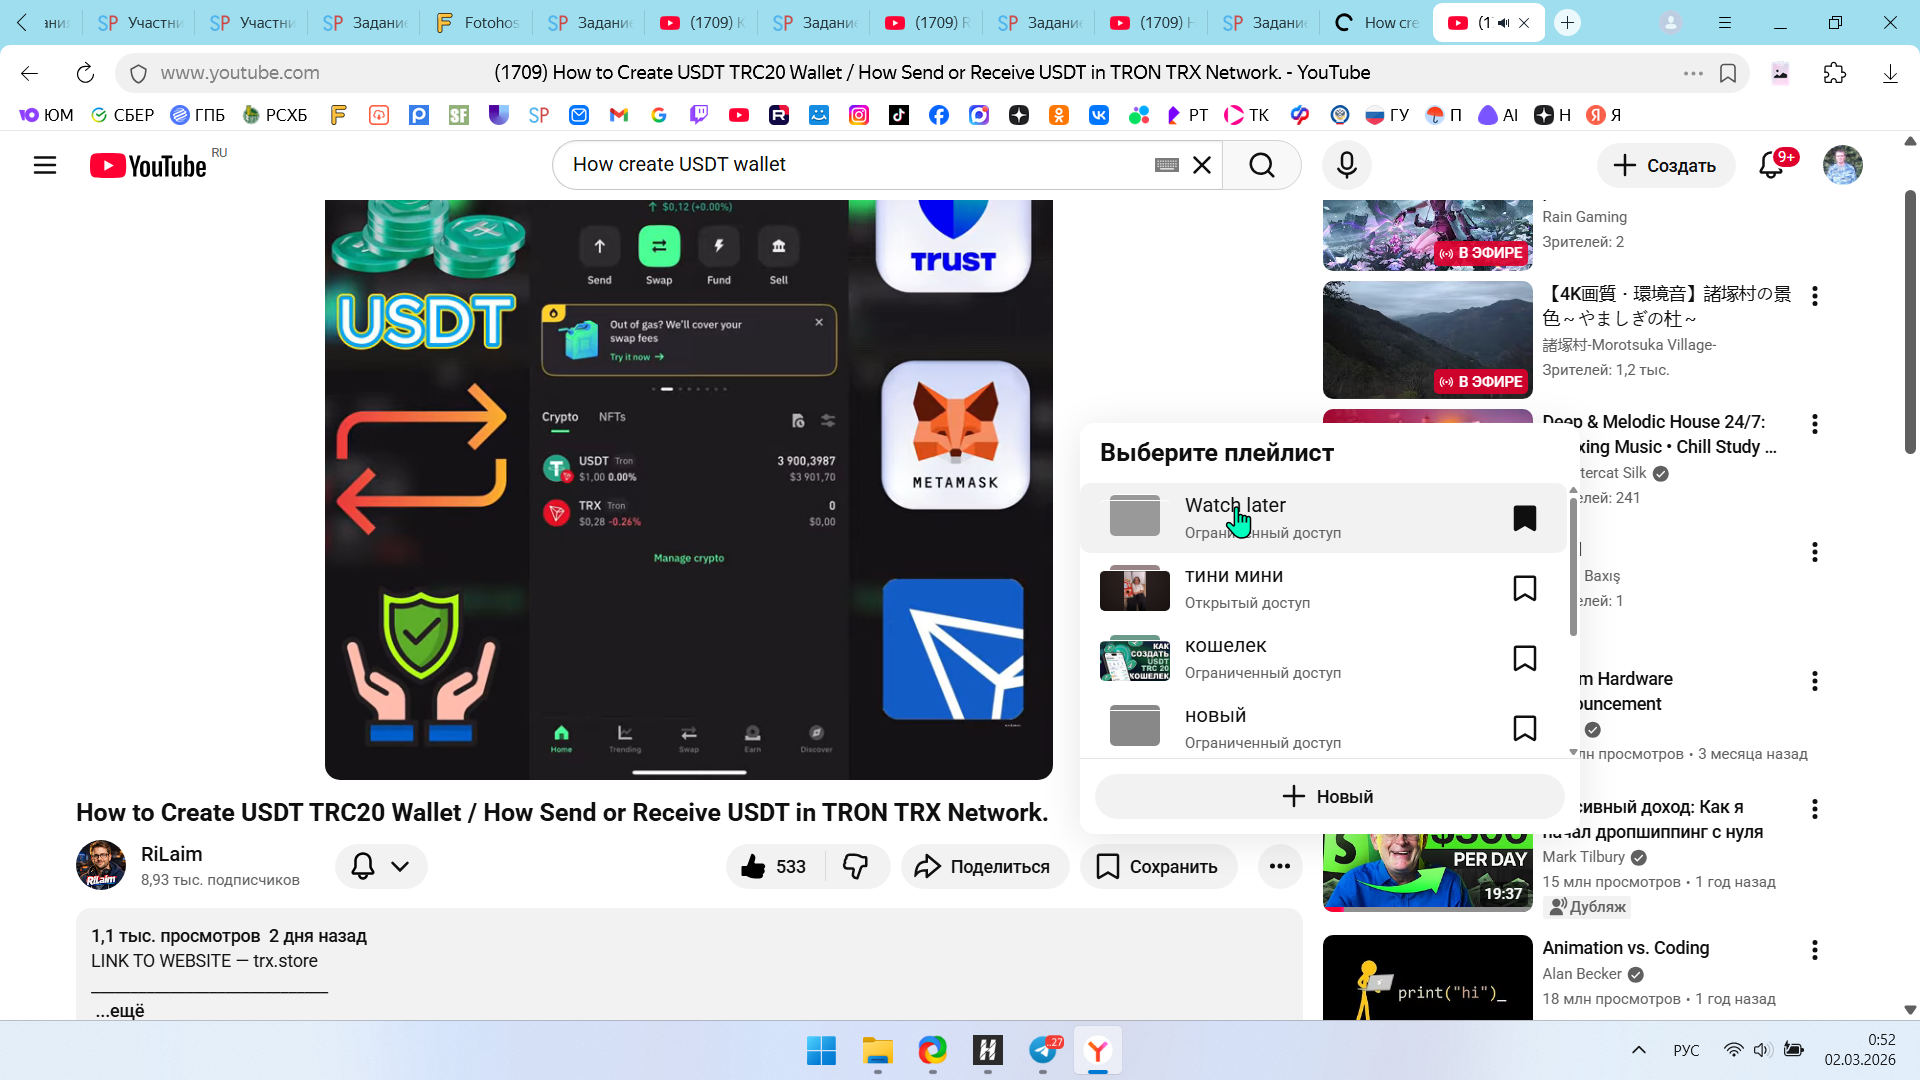Expand subscription notification bell dropdown

(x=381, y=866)
